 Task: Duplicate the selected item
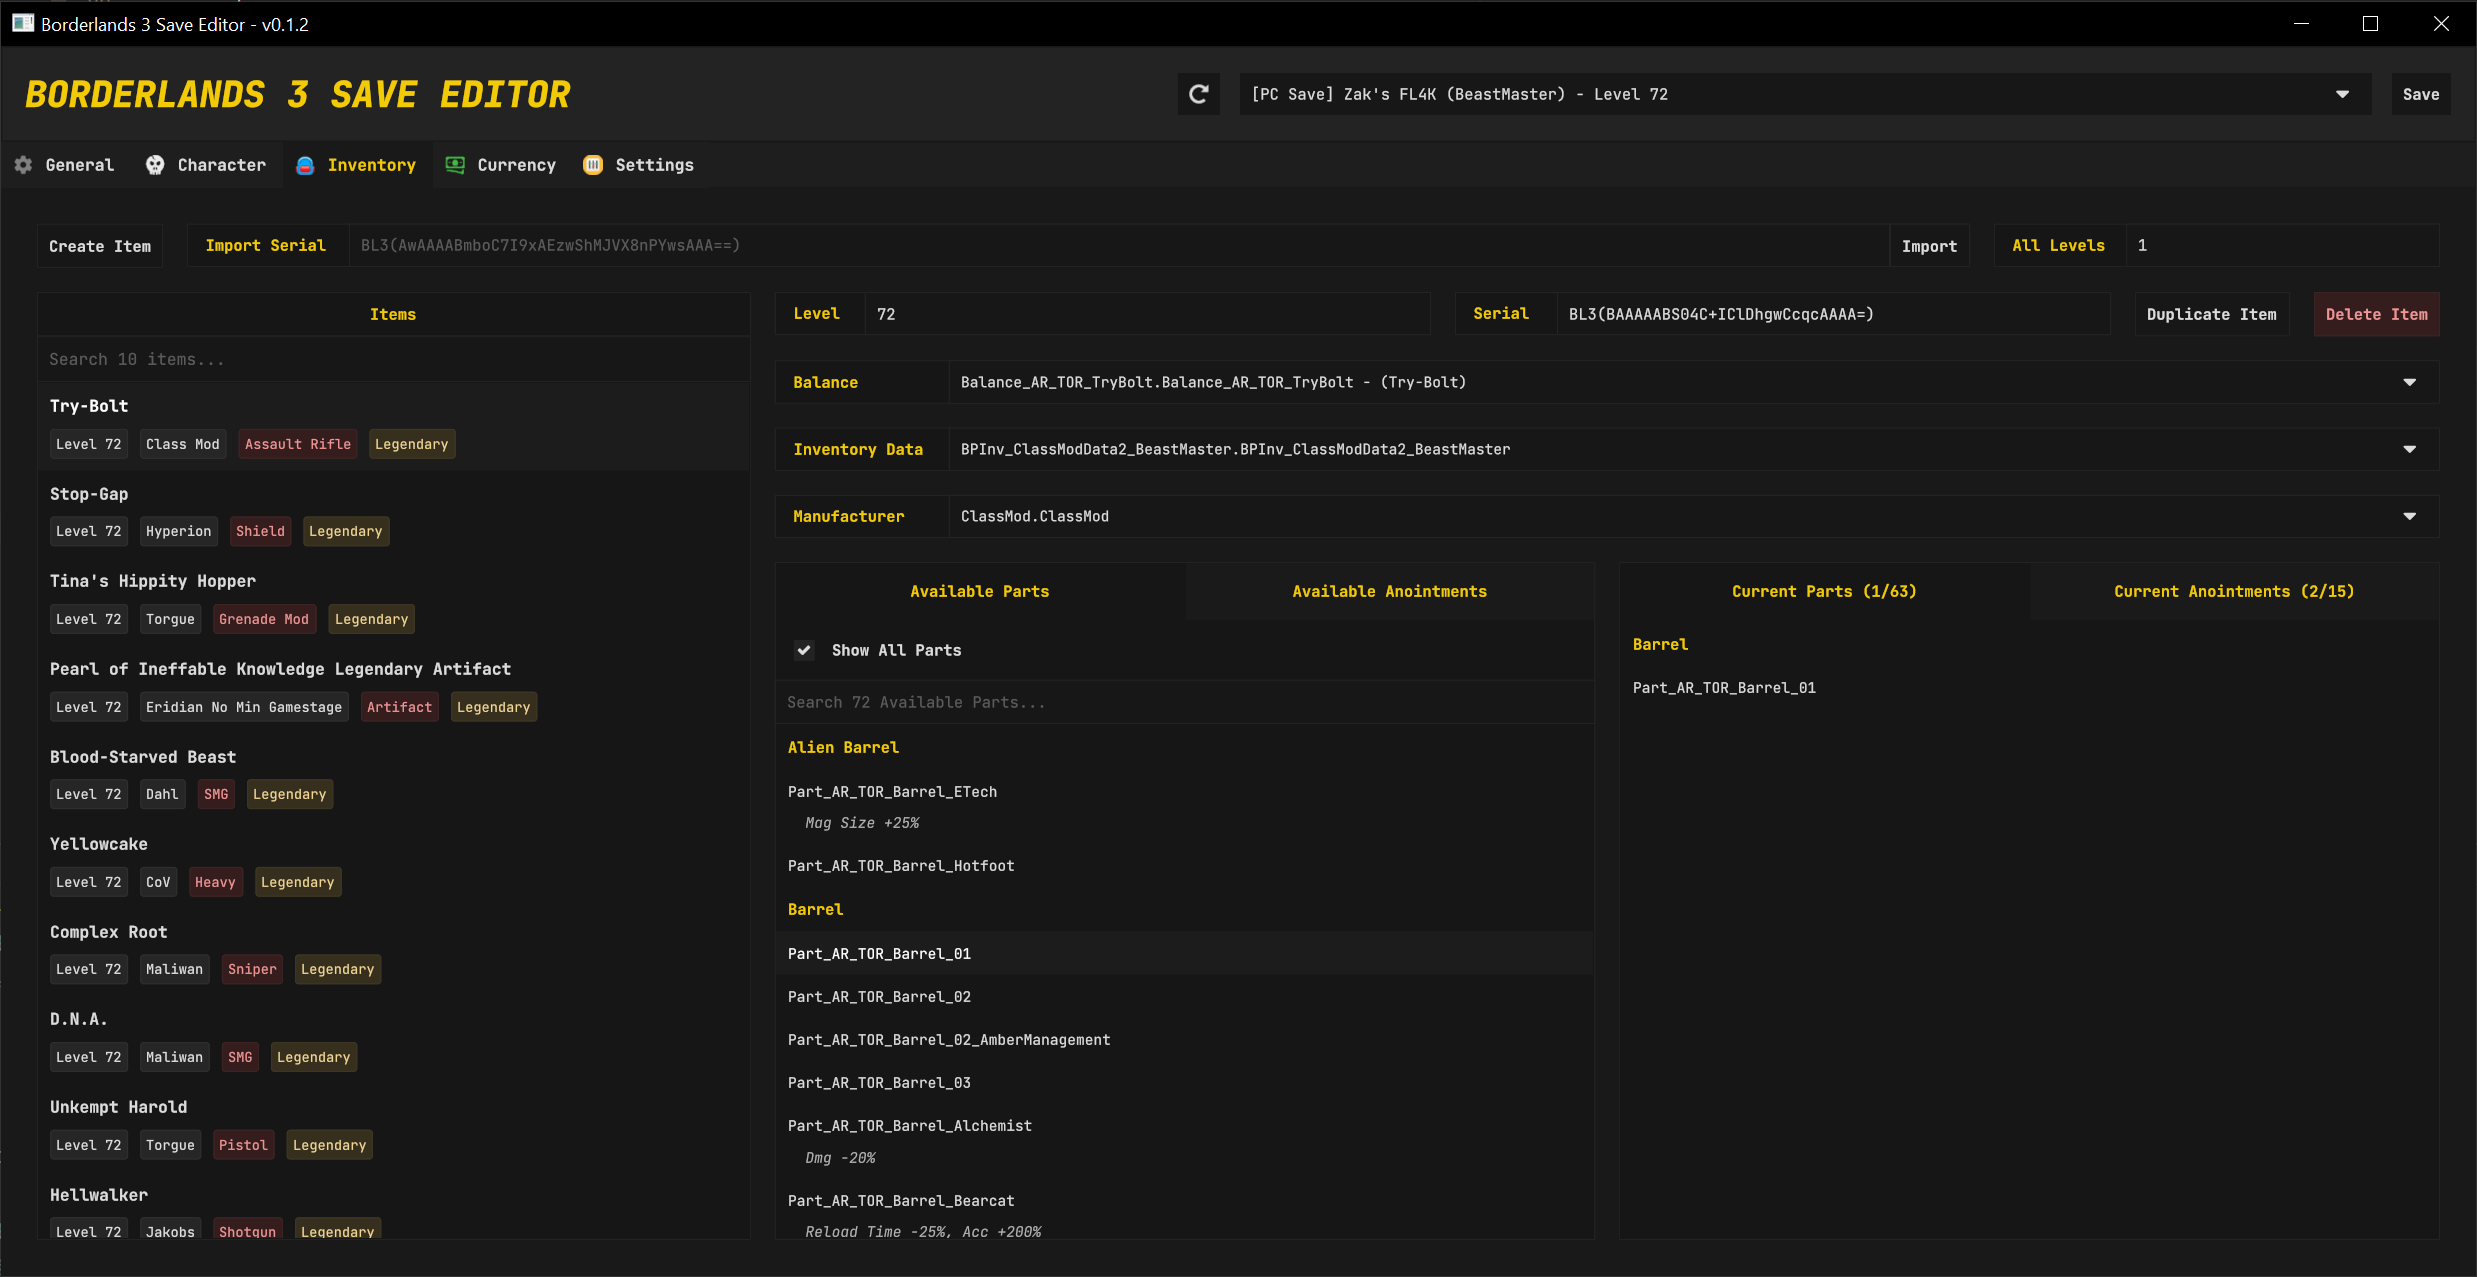pos(2211,313)
